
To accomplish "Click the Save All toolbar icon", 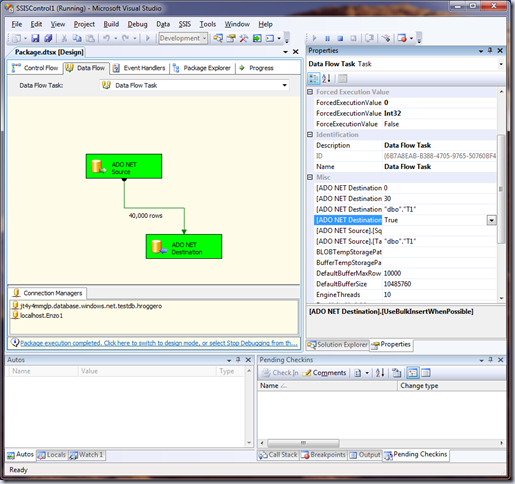I will 48,38.
